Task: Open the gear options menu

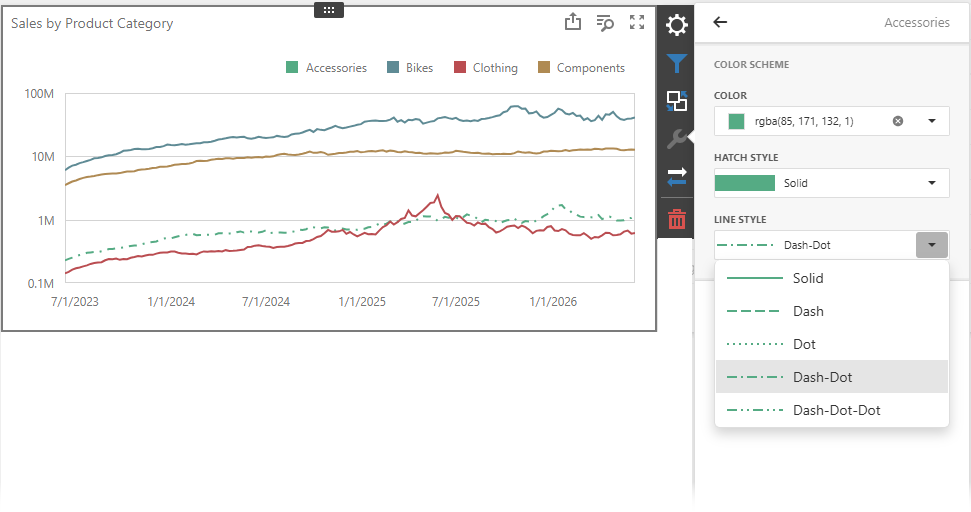Action: click(676, 25)
